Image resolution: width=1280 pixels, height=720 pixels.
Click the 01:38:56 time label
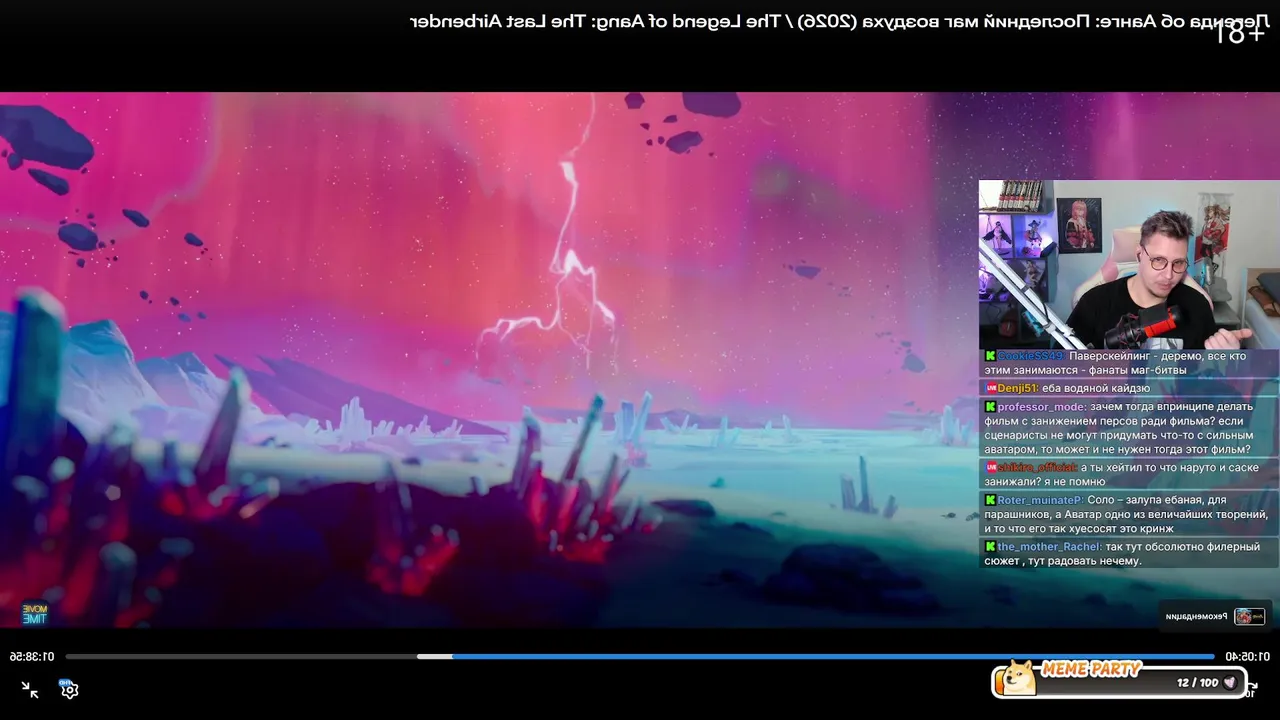[32, 657]
